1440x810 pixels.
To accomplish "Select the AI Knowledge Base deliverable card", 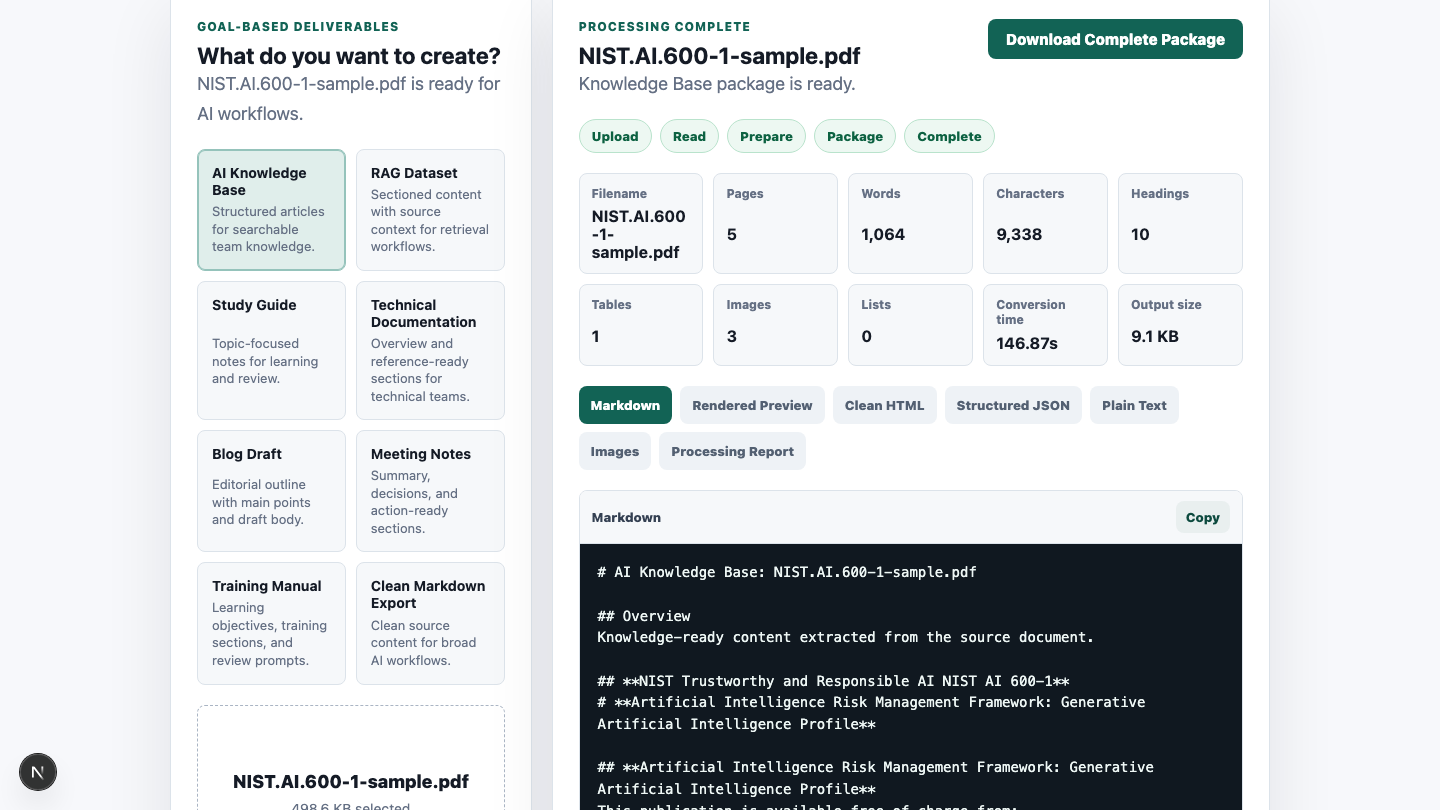I will click(x=271, y=210).
